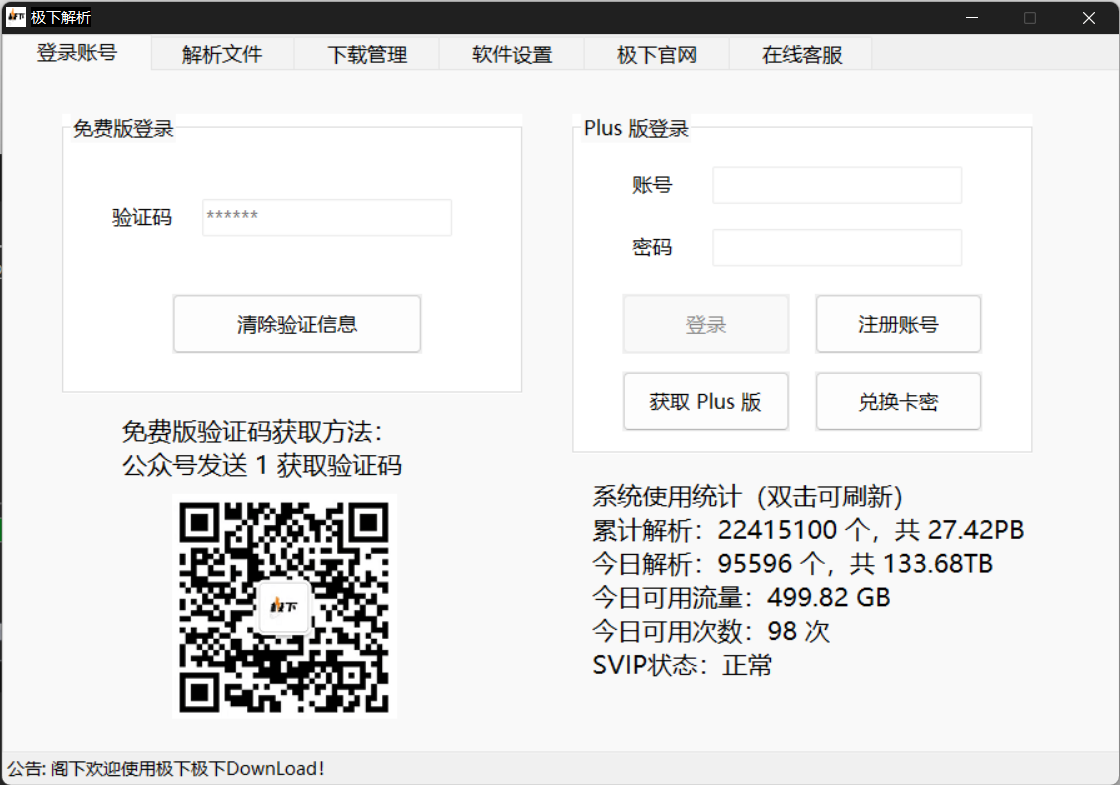The image size is (1120, 785).
Task: Click the 系统使用统计 (双击可刷新) heading
Action: (747, 496)
